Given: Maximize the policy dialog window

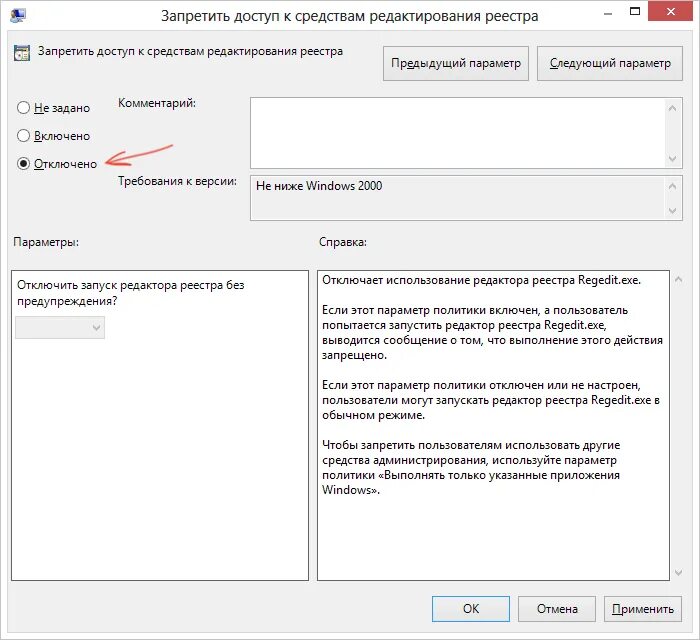Looking at the screenshot, I should (635, 12).
